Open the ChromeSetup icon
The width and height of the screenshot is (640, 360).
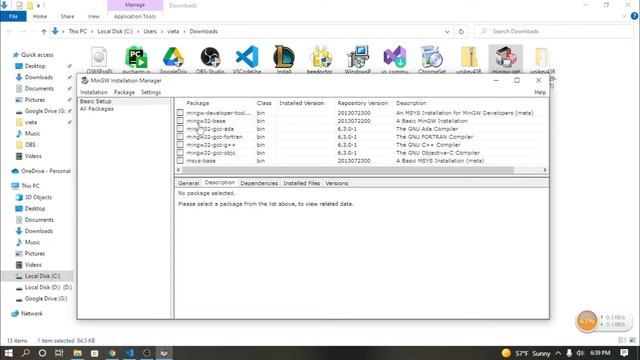click(x=431, y=57)
